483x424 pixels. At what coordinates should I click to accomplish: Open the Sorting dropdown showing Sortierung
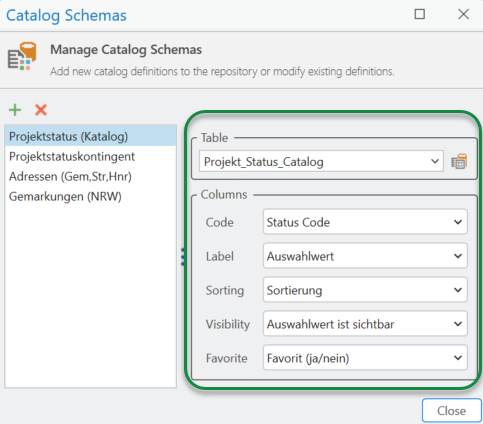(x=365, y=290)
